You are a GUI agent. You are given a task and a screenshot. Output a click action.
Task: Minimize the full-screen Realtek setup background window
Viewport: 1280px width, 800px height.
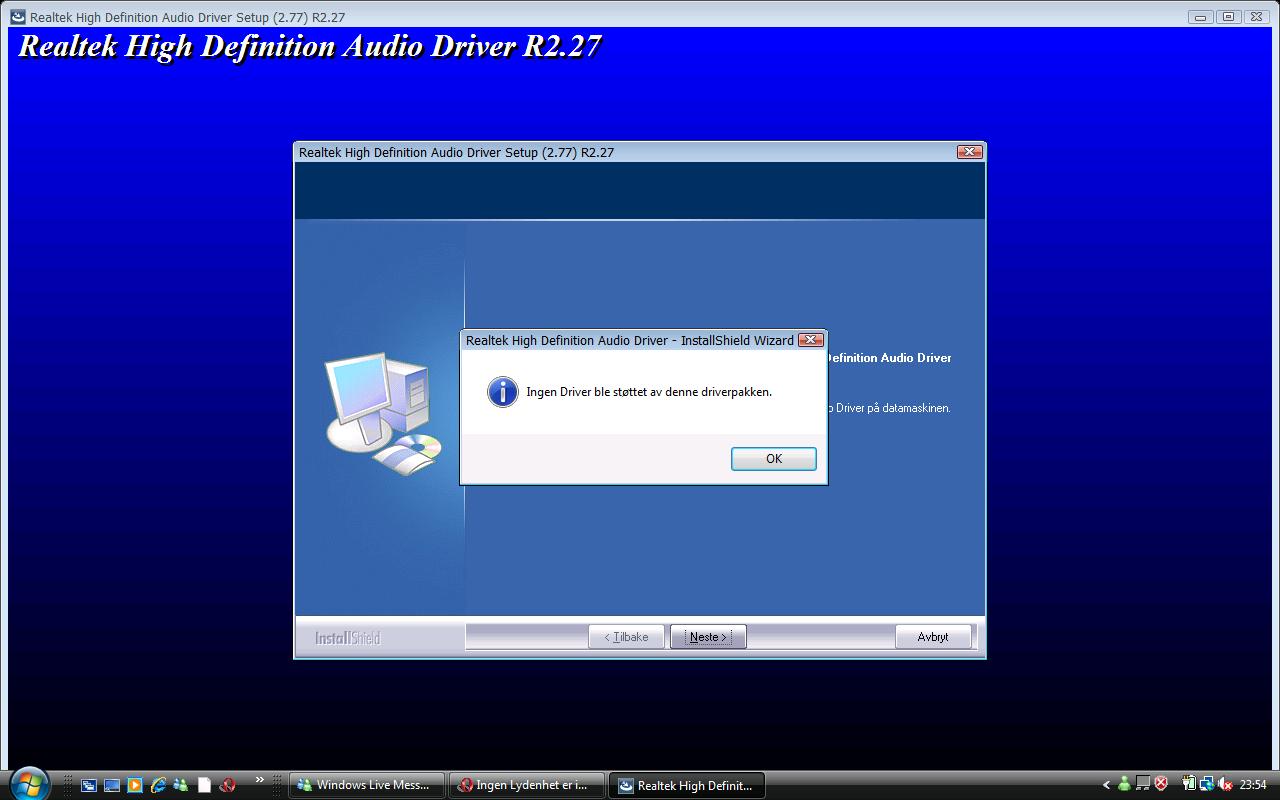pyautogui.click(x=1201, y=17)
